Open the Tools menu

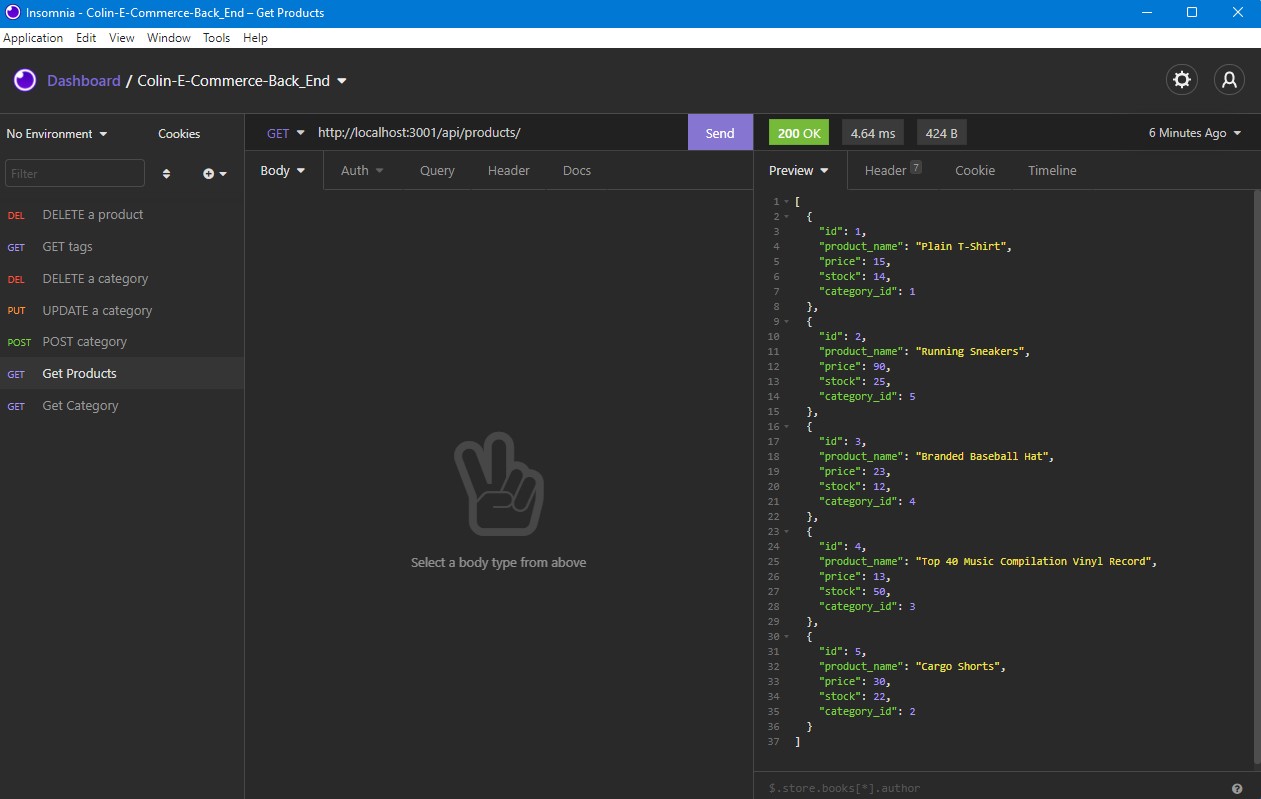[216, 38]
